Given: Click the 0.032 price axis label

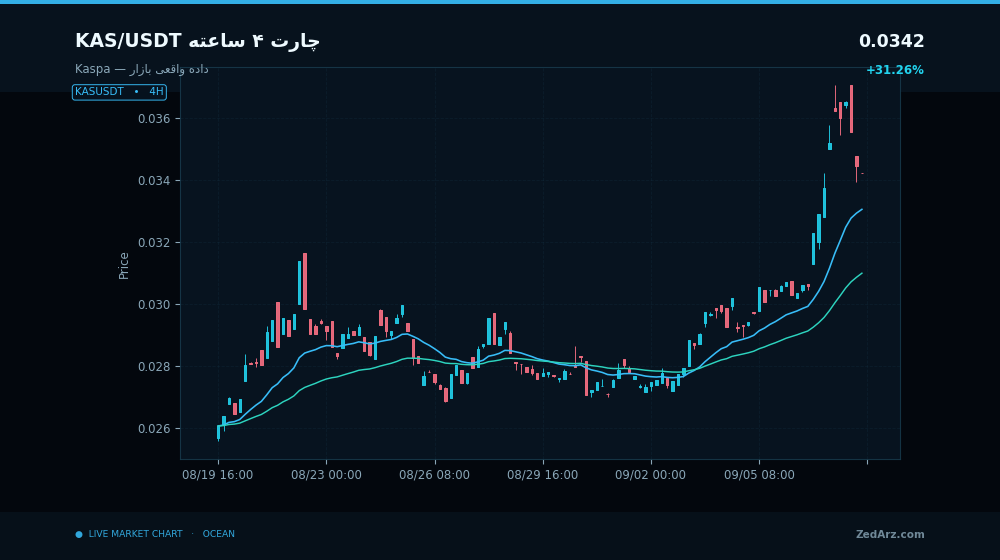Looking at the screenshot, I should (152, 243).
